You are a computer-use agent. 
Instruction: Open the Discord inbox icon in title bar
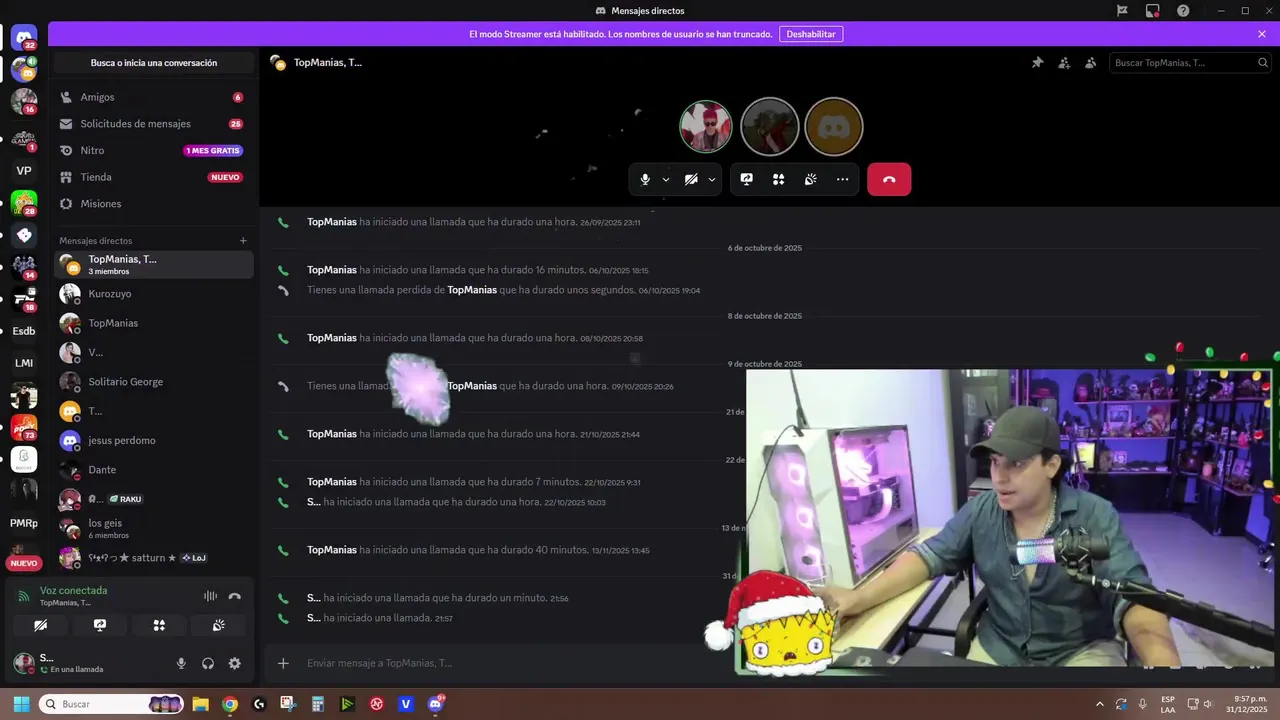(x=1152, y=10)
